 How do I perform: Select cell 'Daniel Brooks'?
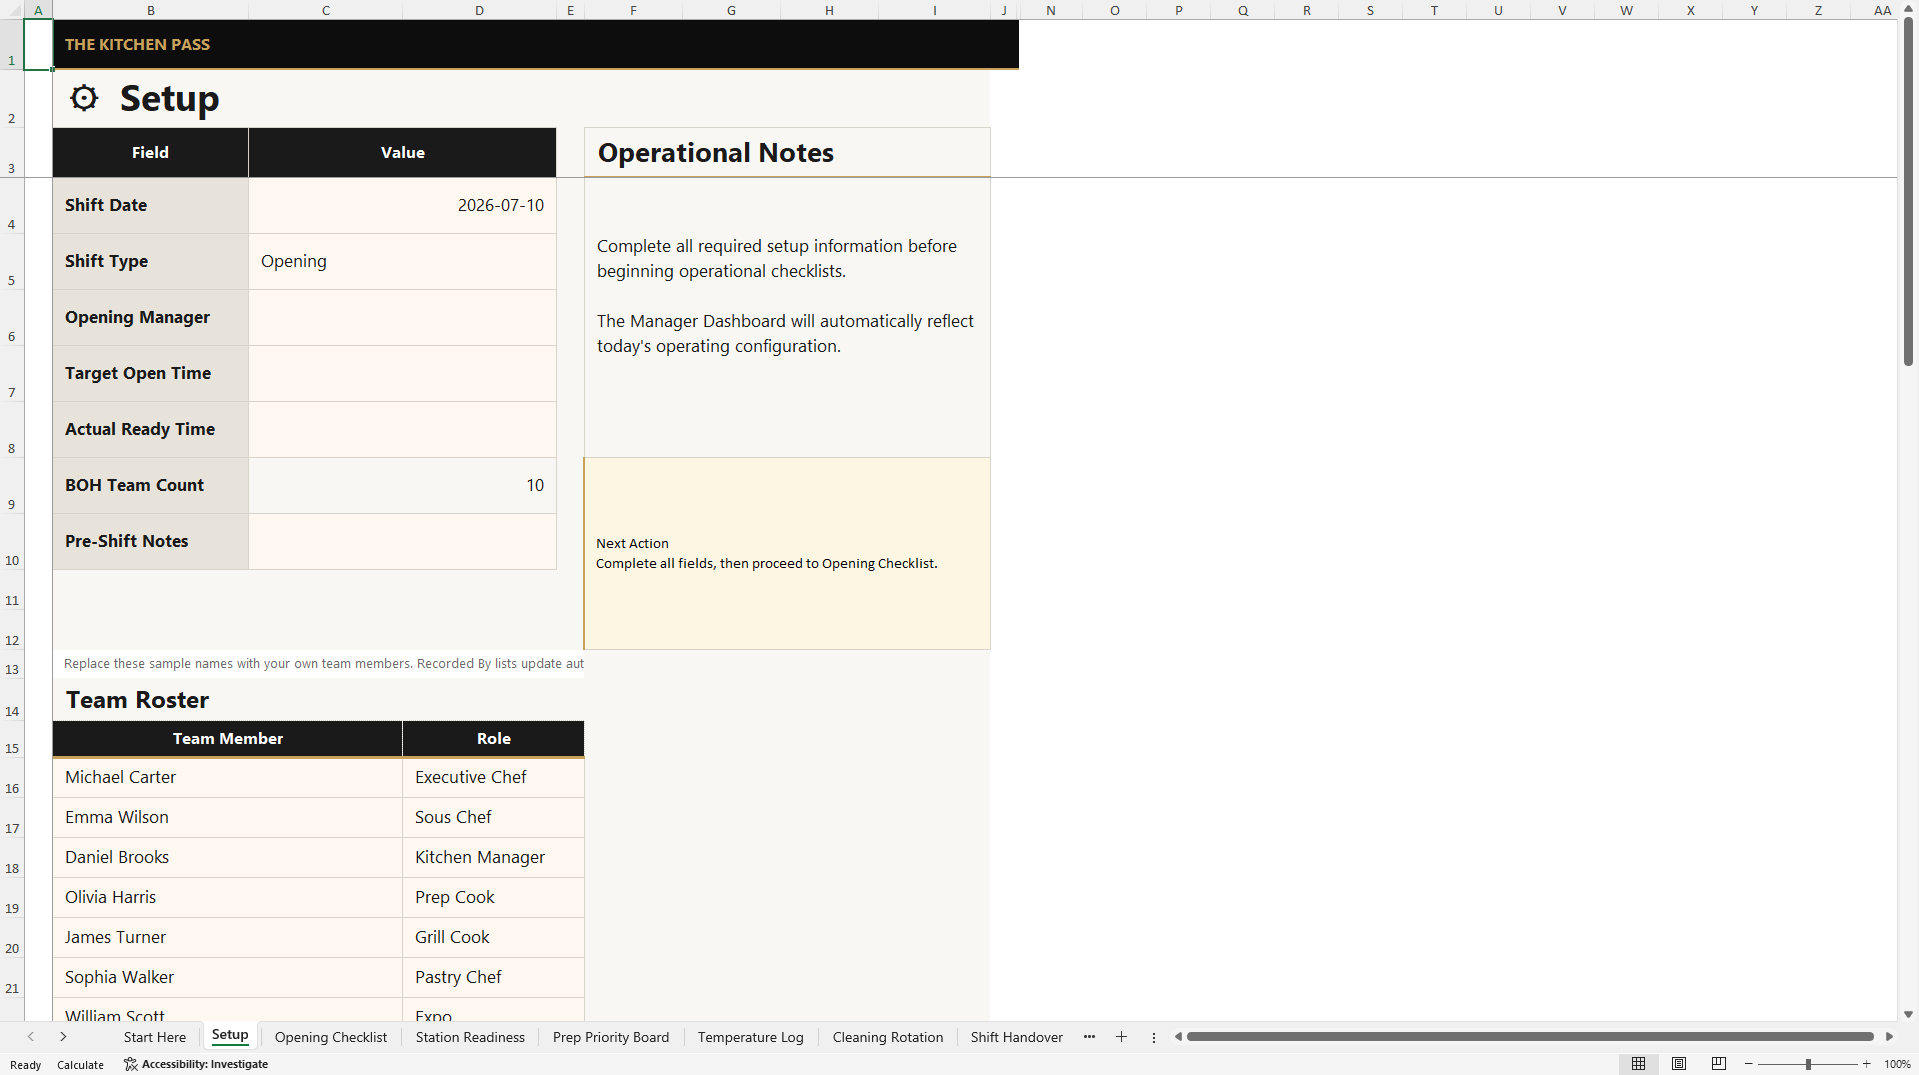(x=227, y=858)
